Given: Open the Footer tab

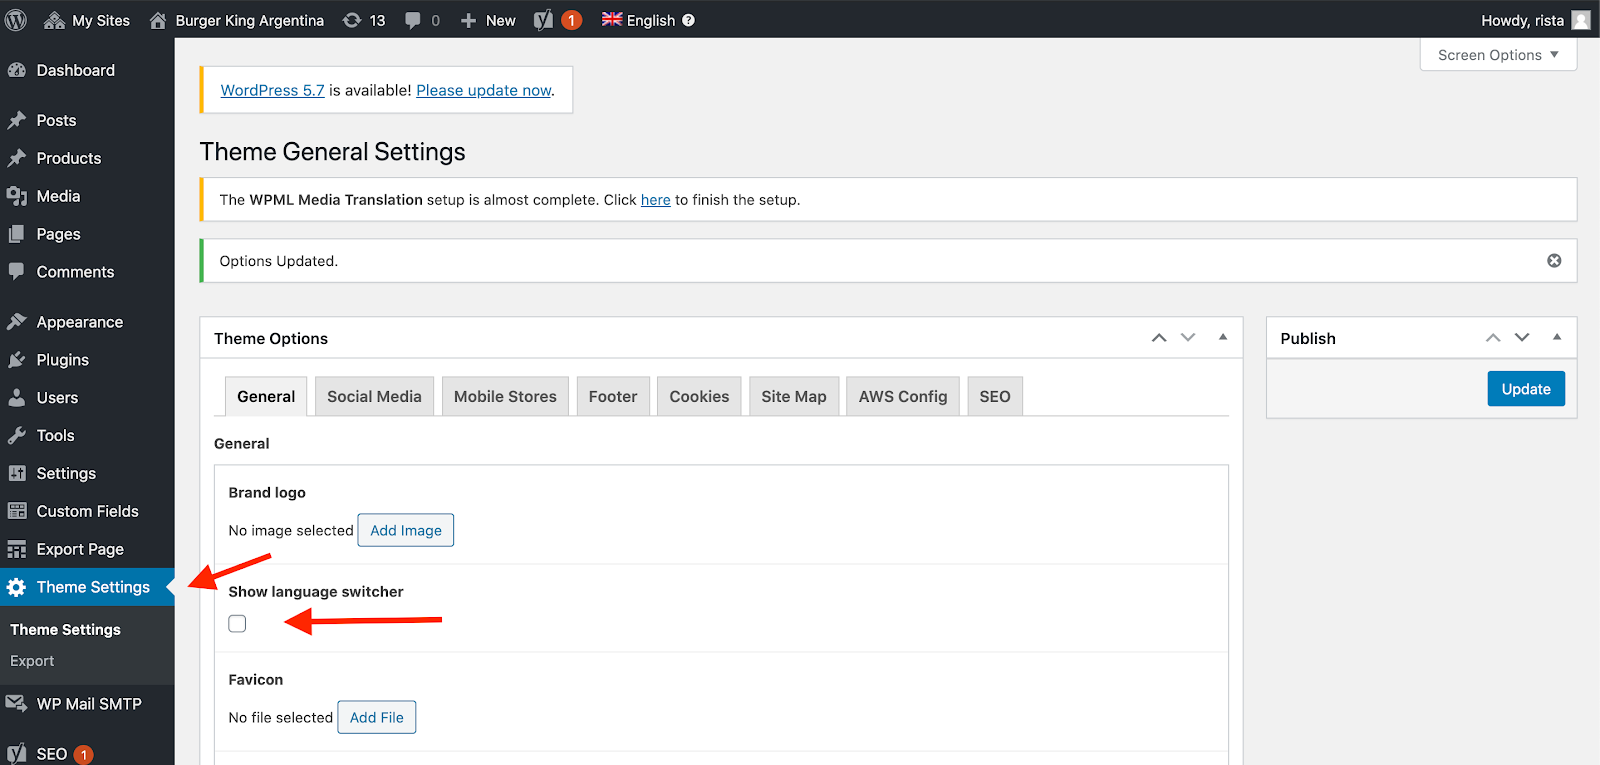Looking at the screenshot, I should [x=613, y=396].
